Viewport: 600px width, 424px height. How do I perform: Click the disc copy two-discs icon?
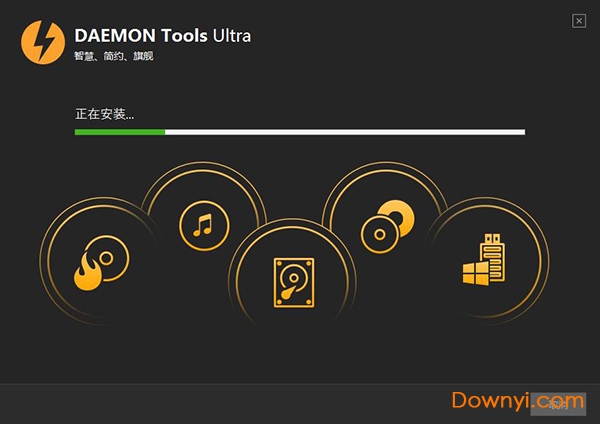click(x=387, y=227)
